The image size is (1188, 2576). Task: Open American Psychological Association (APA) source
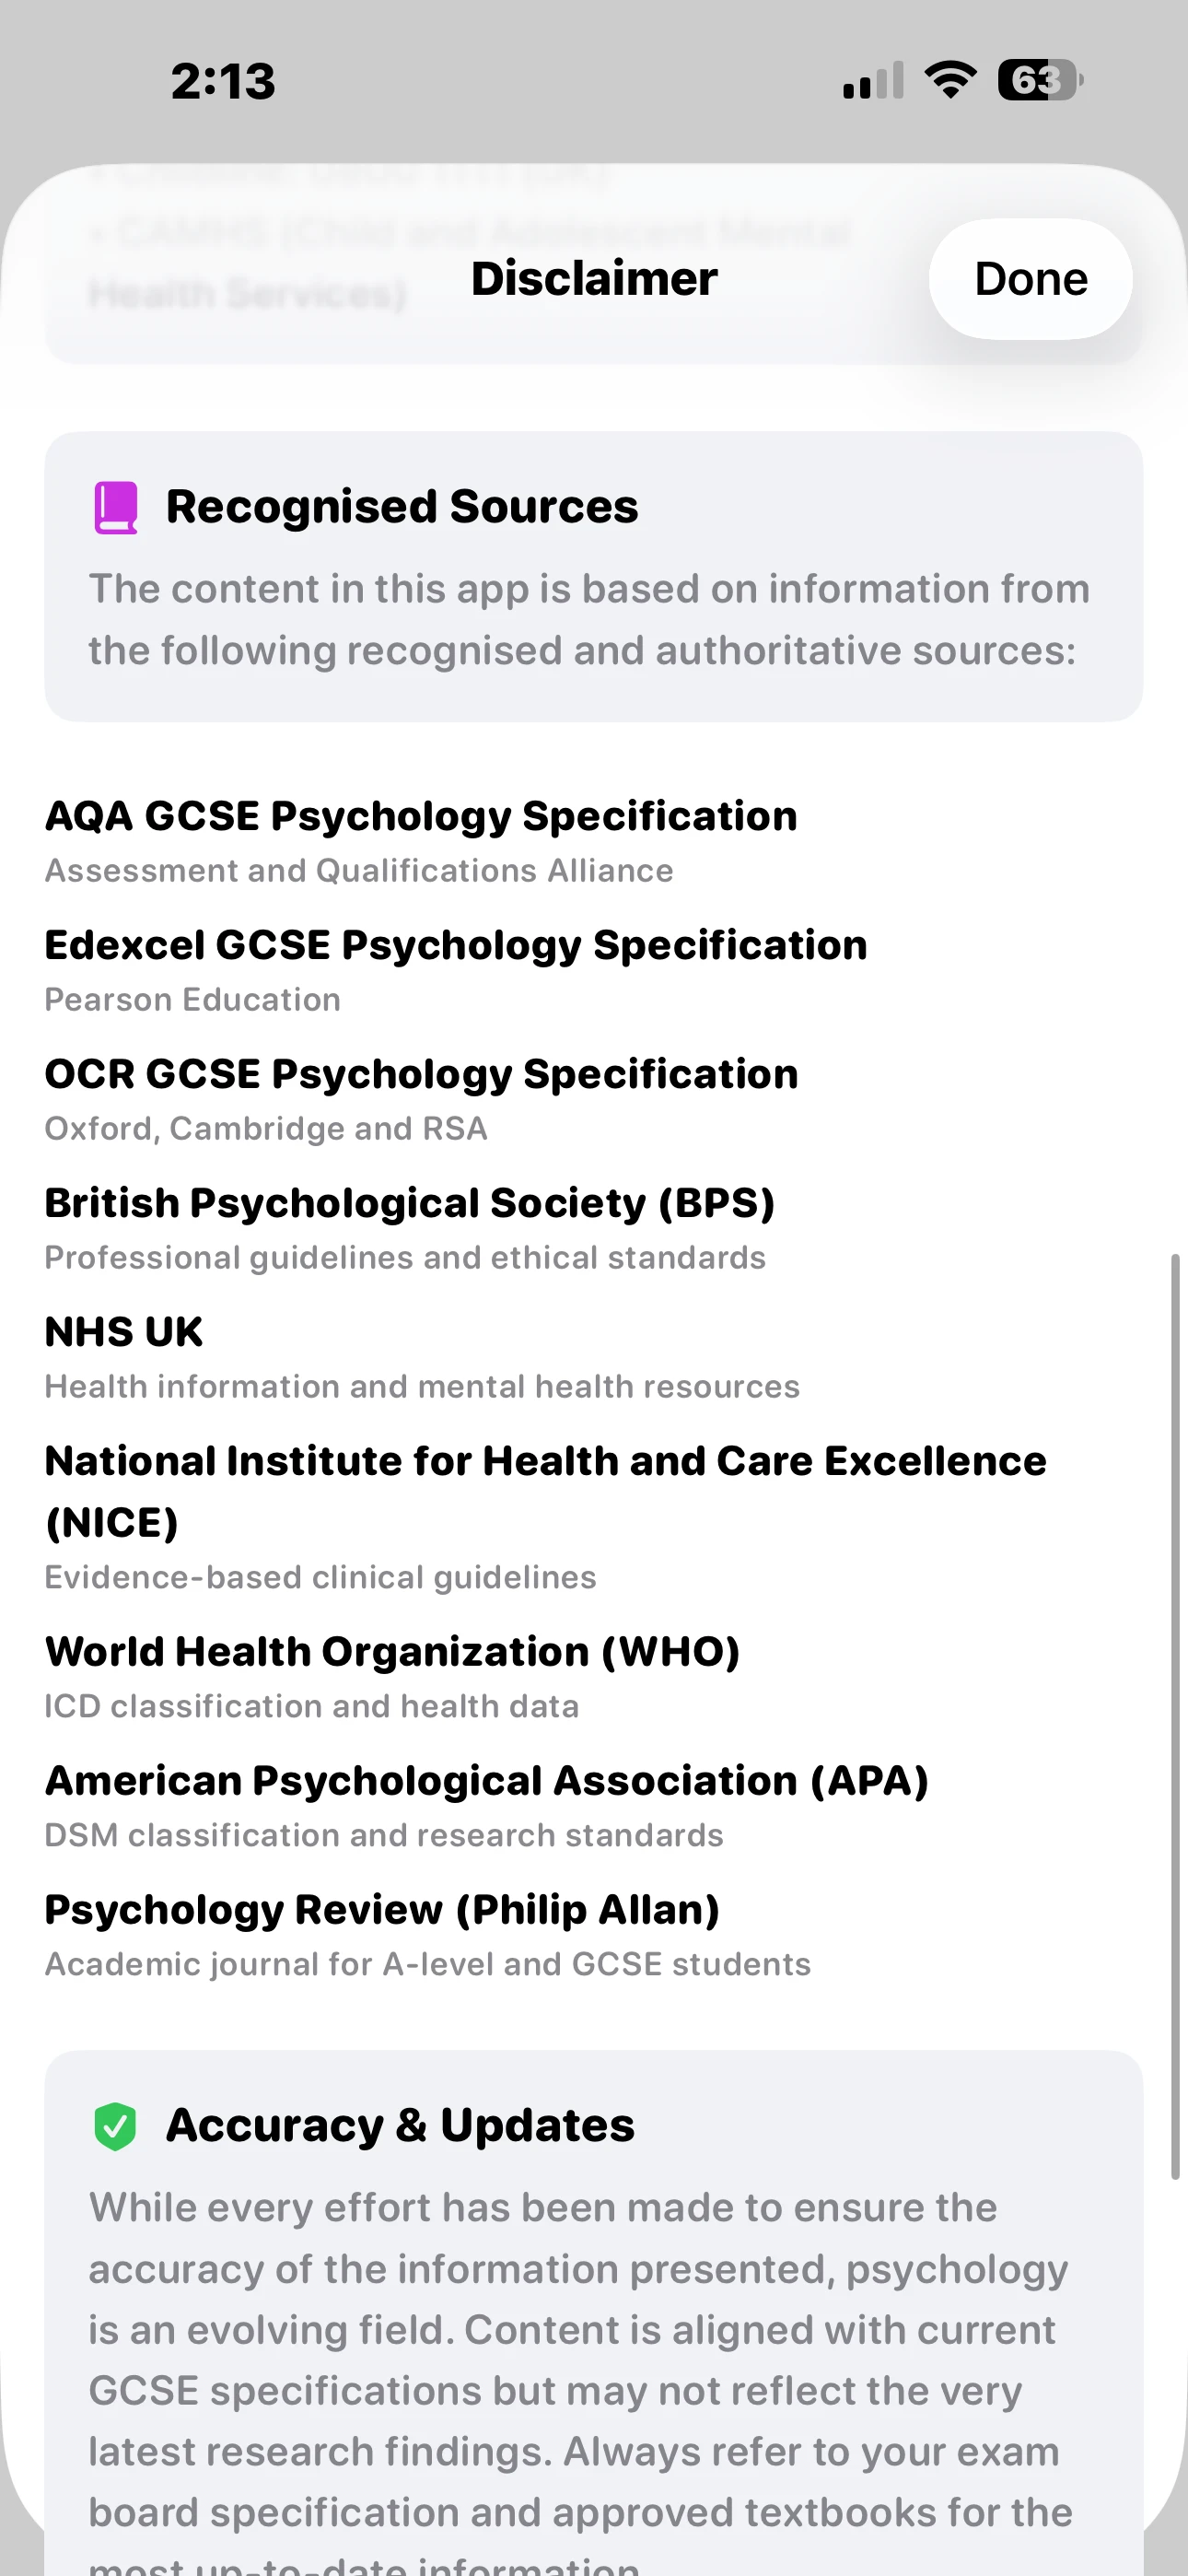(487, 1781)
